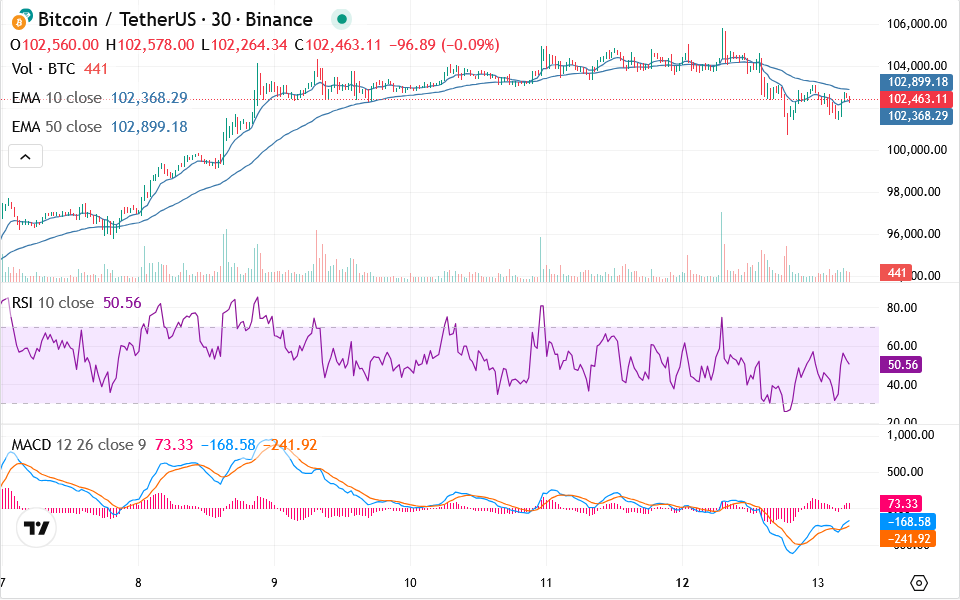This screenshot has width=960, height=600.
Task: Click the green market status dot
Action: tap(342, 20)
